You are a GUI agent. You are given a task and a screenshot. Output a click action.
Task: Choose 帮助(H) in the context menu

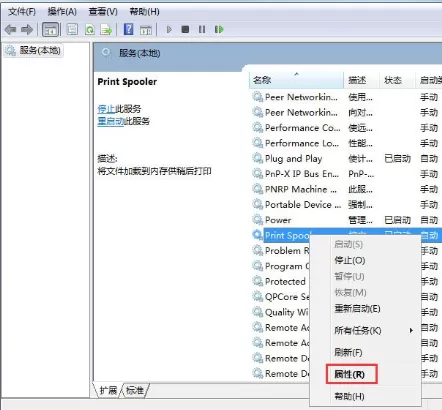[x=349, y=396]
